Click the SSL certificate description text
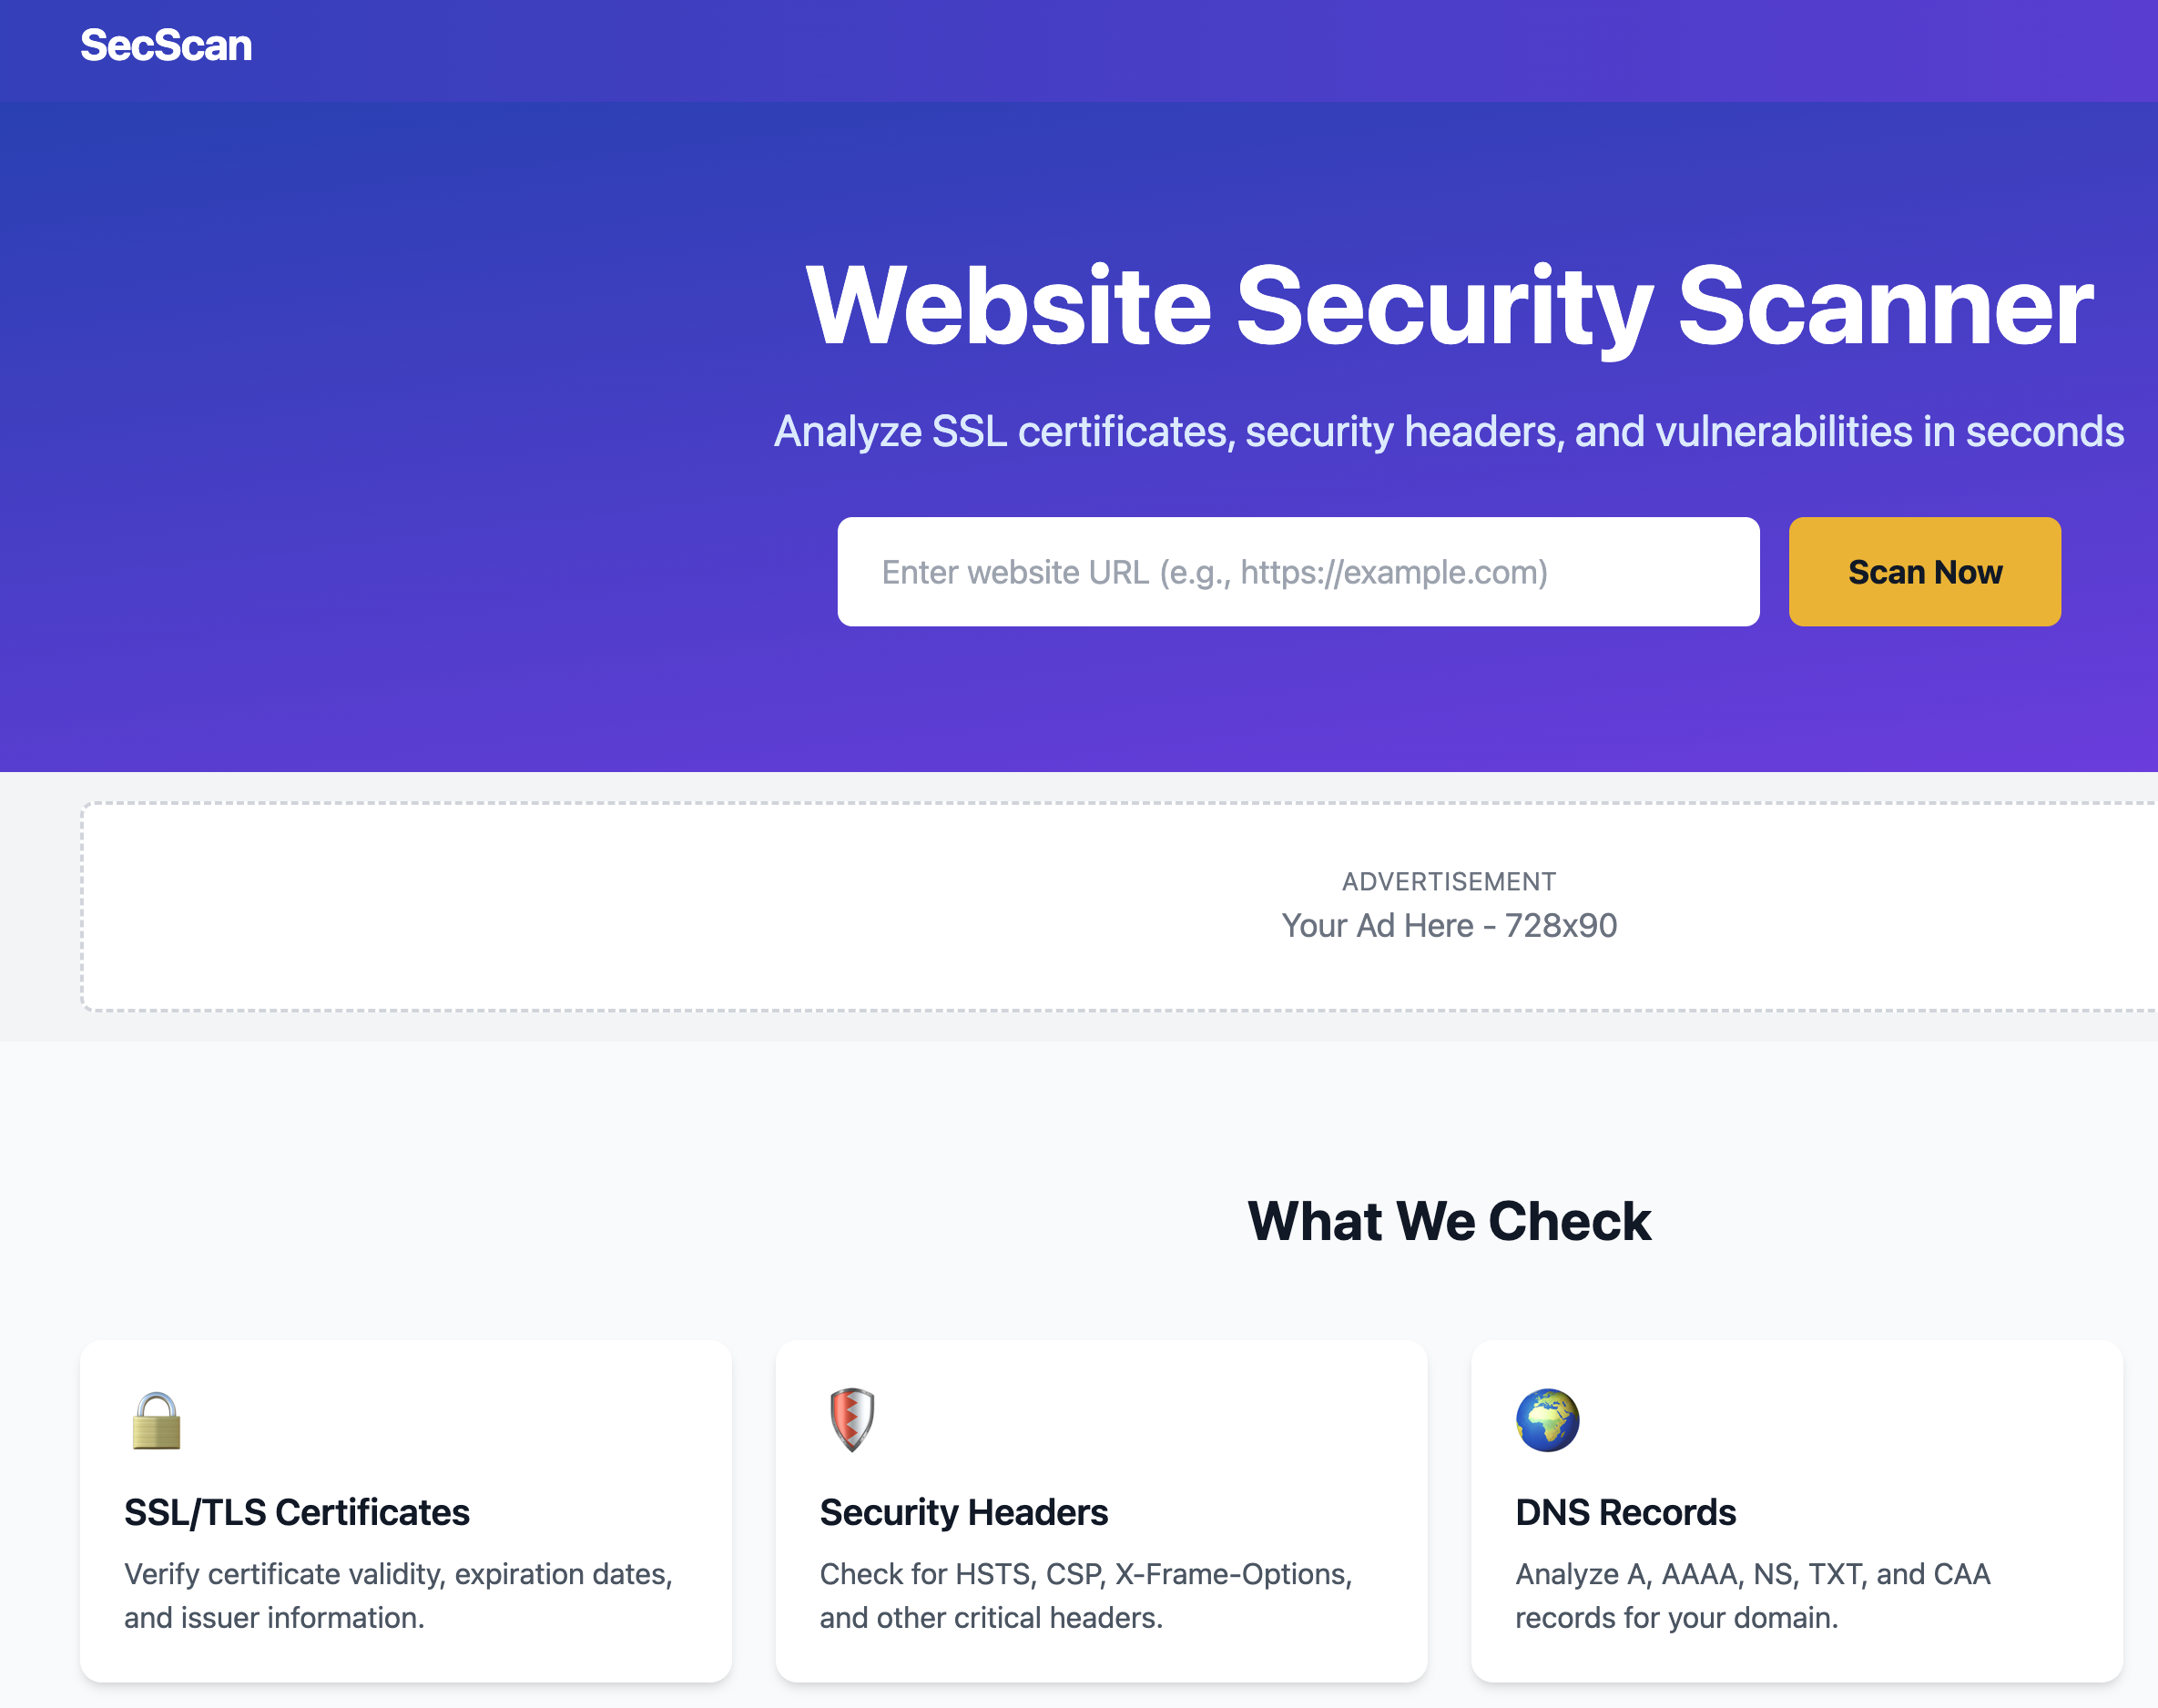The height and width of the screenshot is (1708, 2158). pos(399,1595)
